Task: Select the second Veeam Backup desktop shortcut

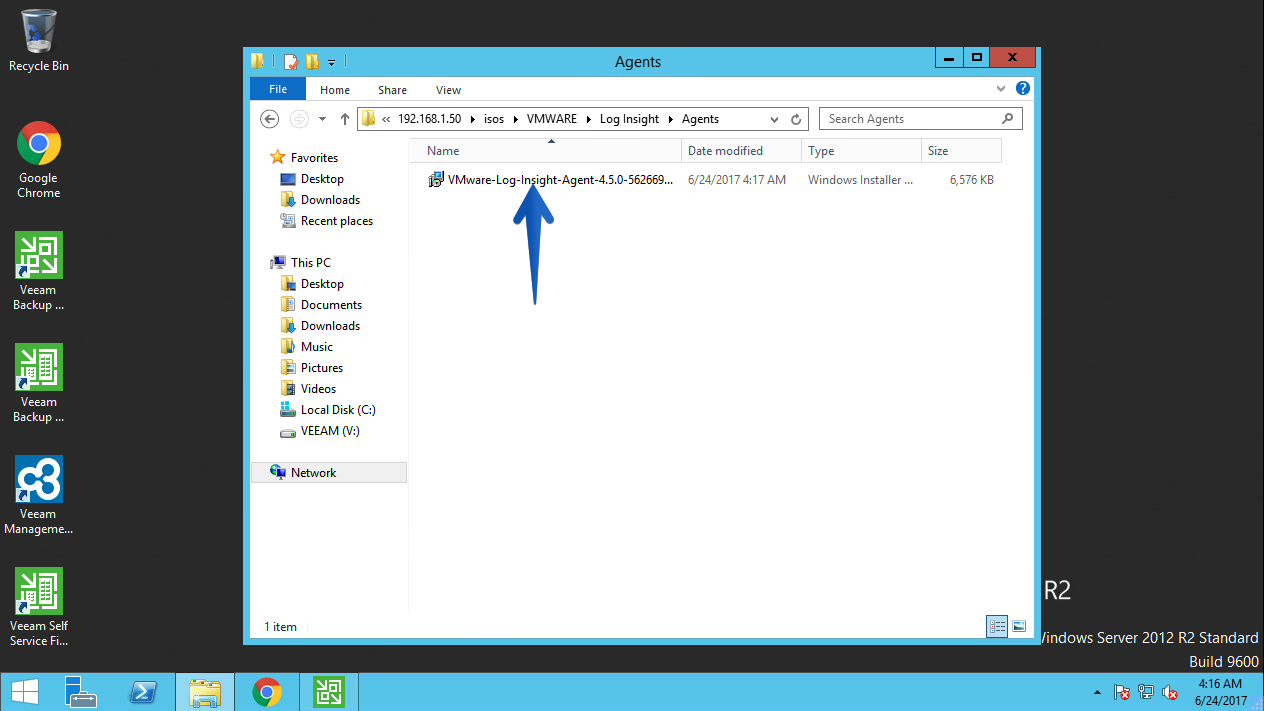Action: pyautogui.click(x=39, y=384)
